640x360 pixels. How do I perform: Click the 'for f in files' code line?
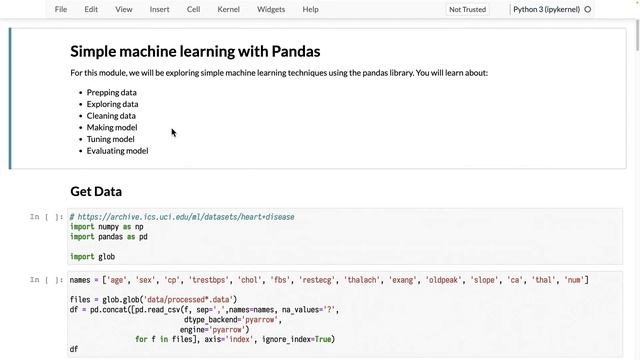pos(235,339)
